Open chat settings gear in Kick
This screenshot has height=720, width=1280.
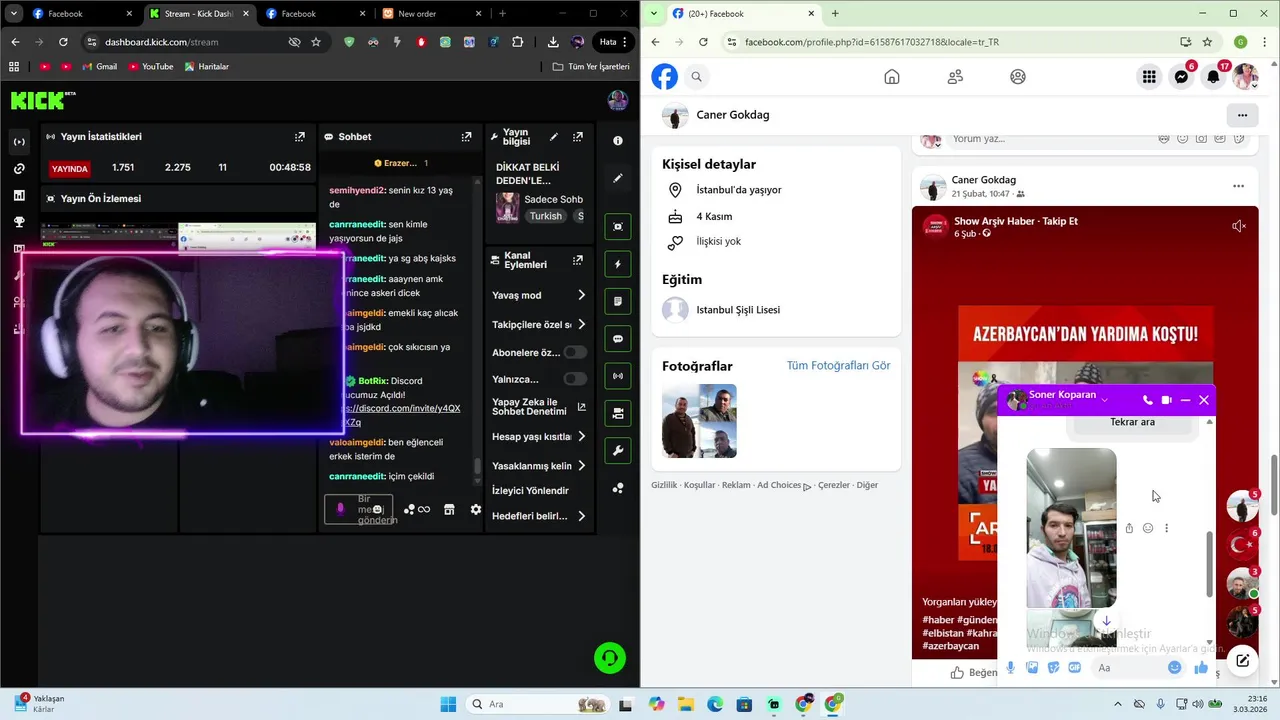tap(476, 509)
